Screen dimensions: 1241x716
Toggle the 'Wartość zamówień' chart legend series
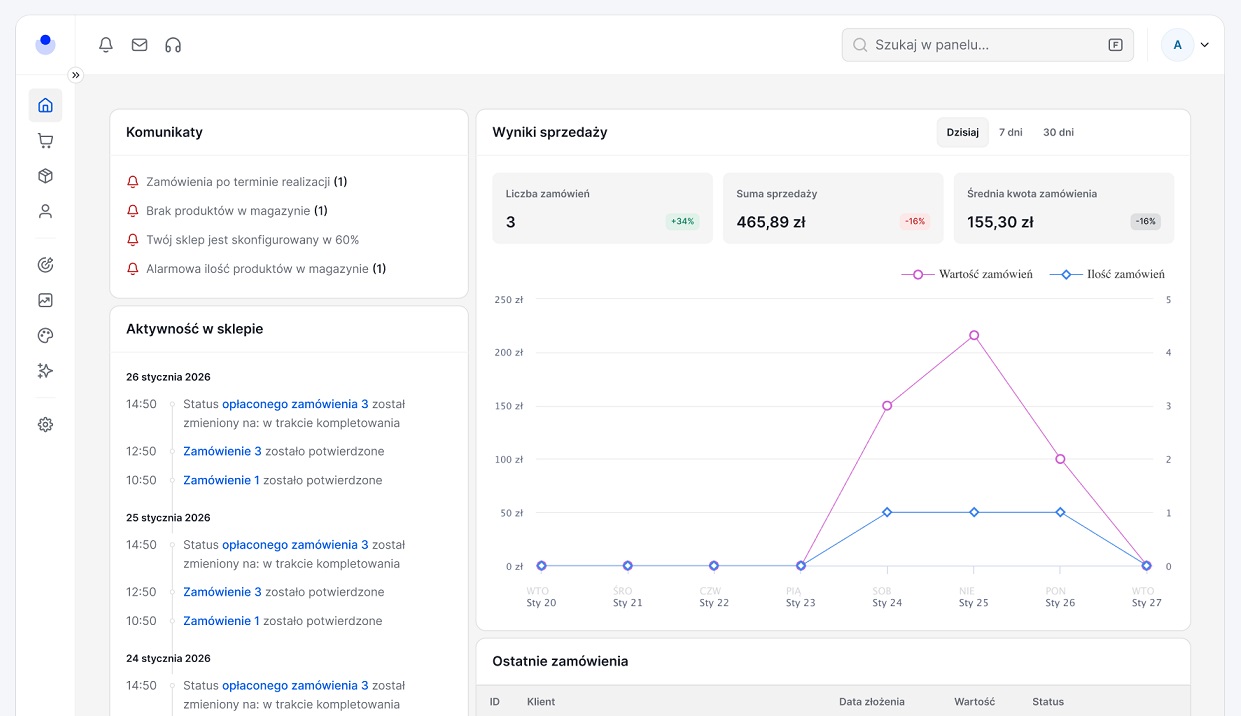pos(967,274)
